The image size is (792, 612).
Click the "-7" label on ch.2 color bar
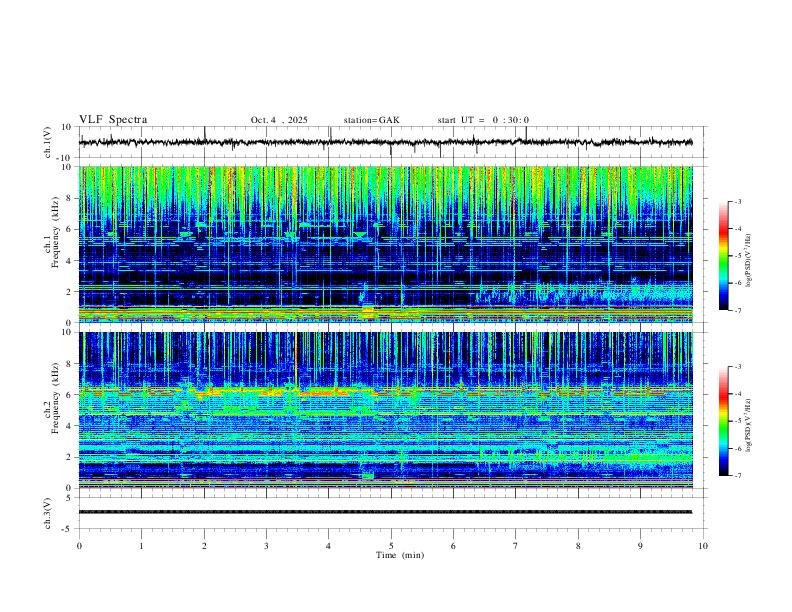(x=737, y=476)
